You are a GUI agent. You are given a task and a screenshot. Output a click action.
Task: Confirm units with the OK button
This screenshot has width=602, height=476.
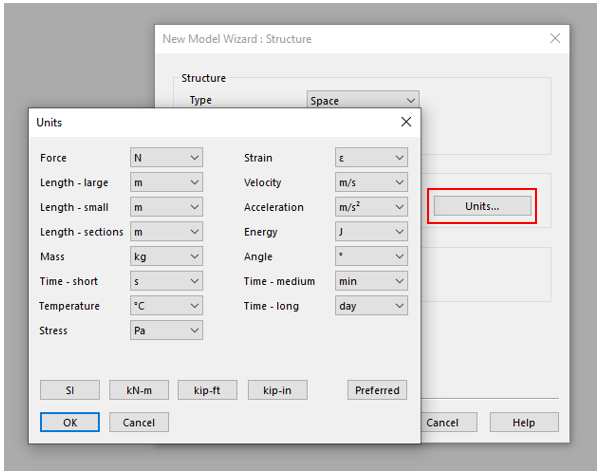coord(70,422)
